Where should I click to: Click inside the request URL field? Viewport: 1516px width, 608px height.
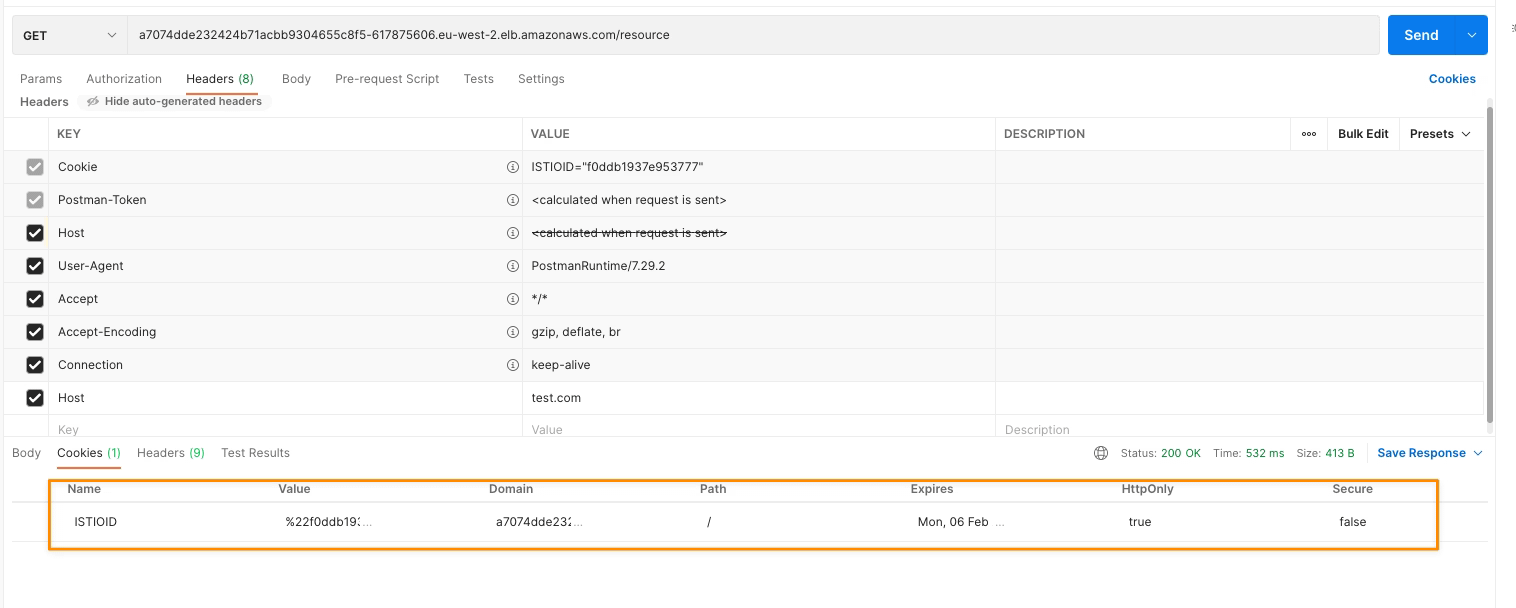(700, 34)
